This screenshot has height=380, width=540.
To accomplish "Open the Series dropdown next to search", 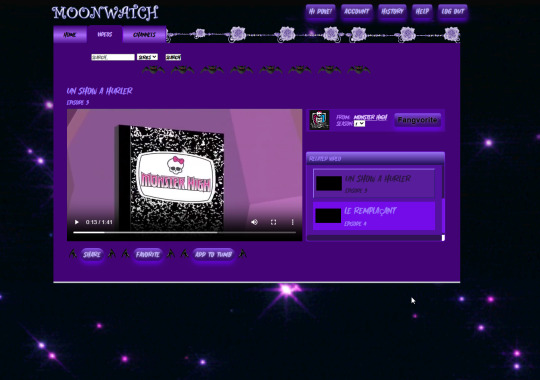I will pyautogui.click(x=147, y=57).
